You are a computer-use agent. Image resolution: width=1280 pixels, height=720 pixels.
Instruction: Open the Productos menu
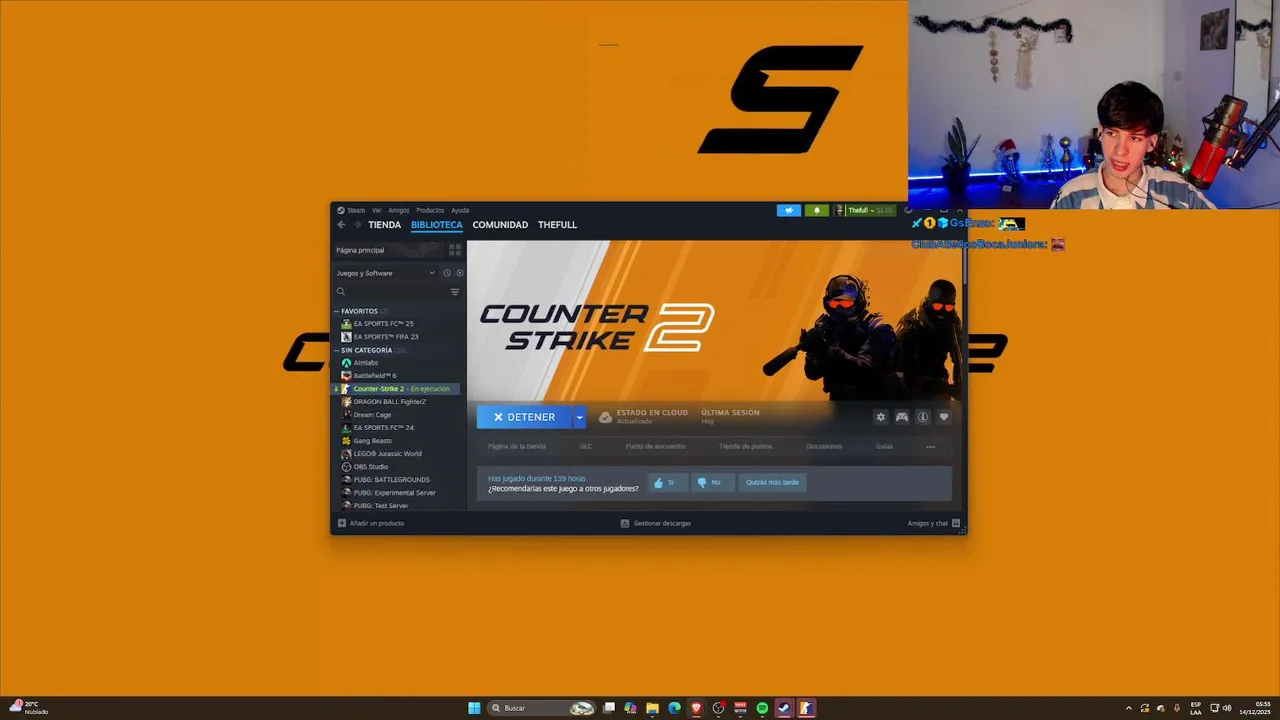[x=430, y=210]
